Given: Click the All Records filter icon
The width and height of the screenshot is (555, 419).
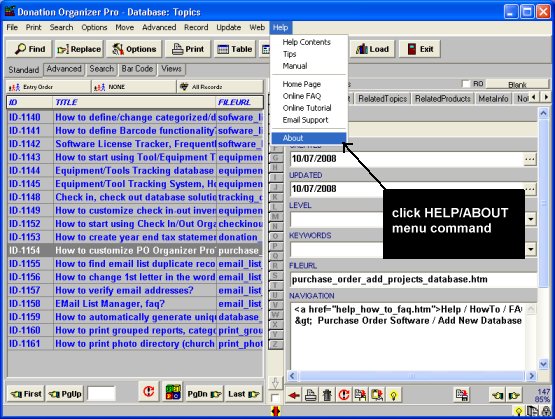Looking at the screenshot, I should (184, 87).
